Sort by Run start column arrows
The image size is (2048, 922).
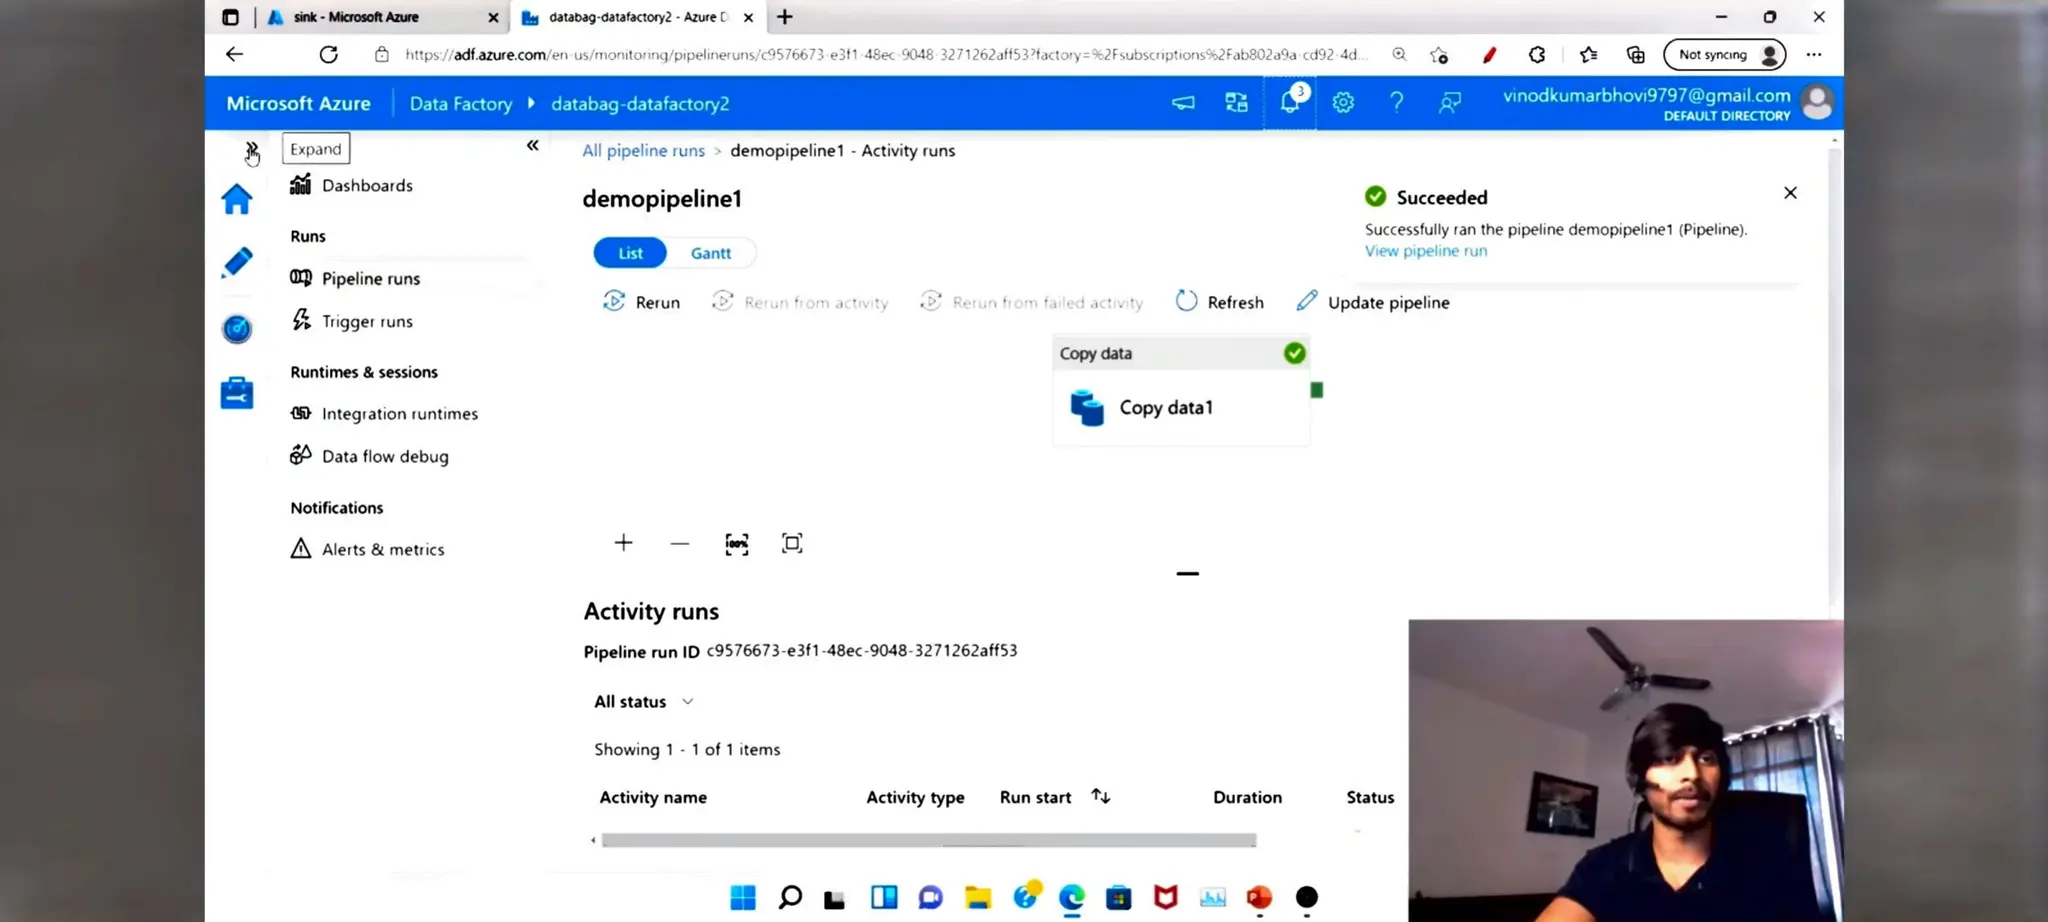(x=1101, y=796)
